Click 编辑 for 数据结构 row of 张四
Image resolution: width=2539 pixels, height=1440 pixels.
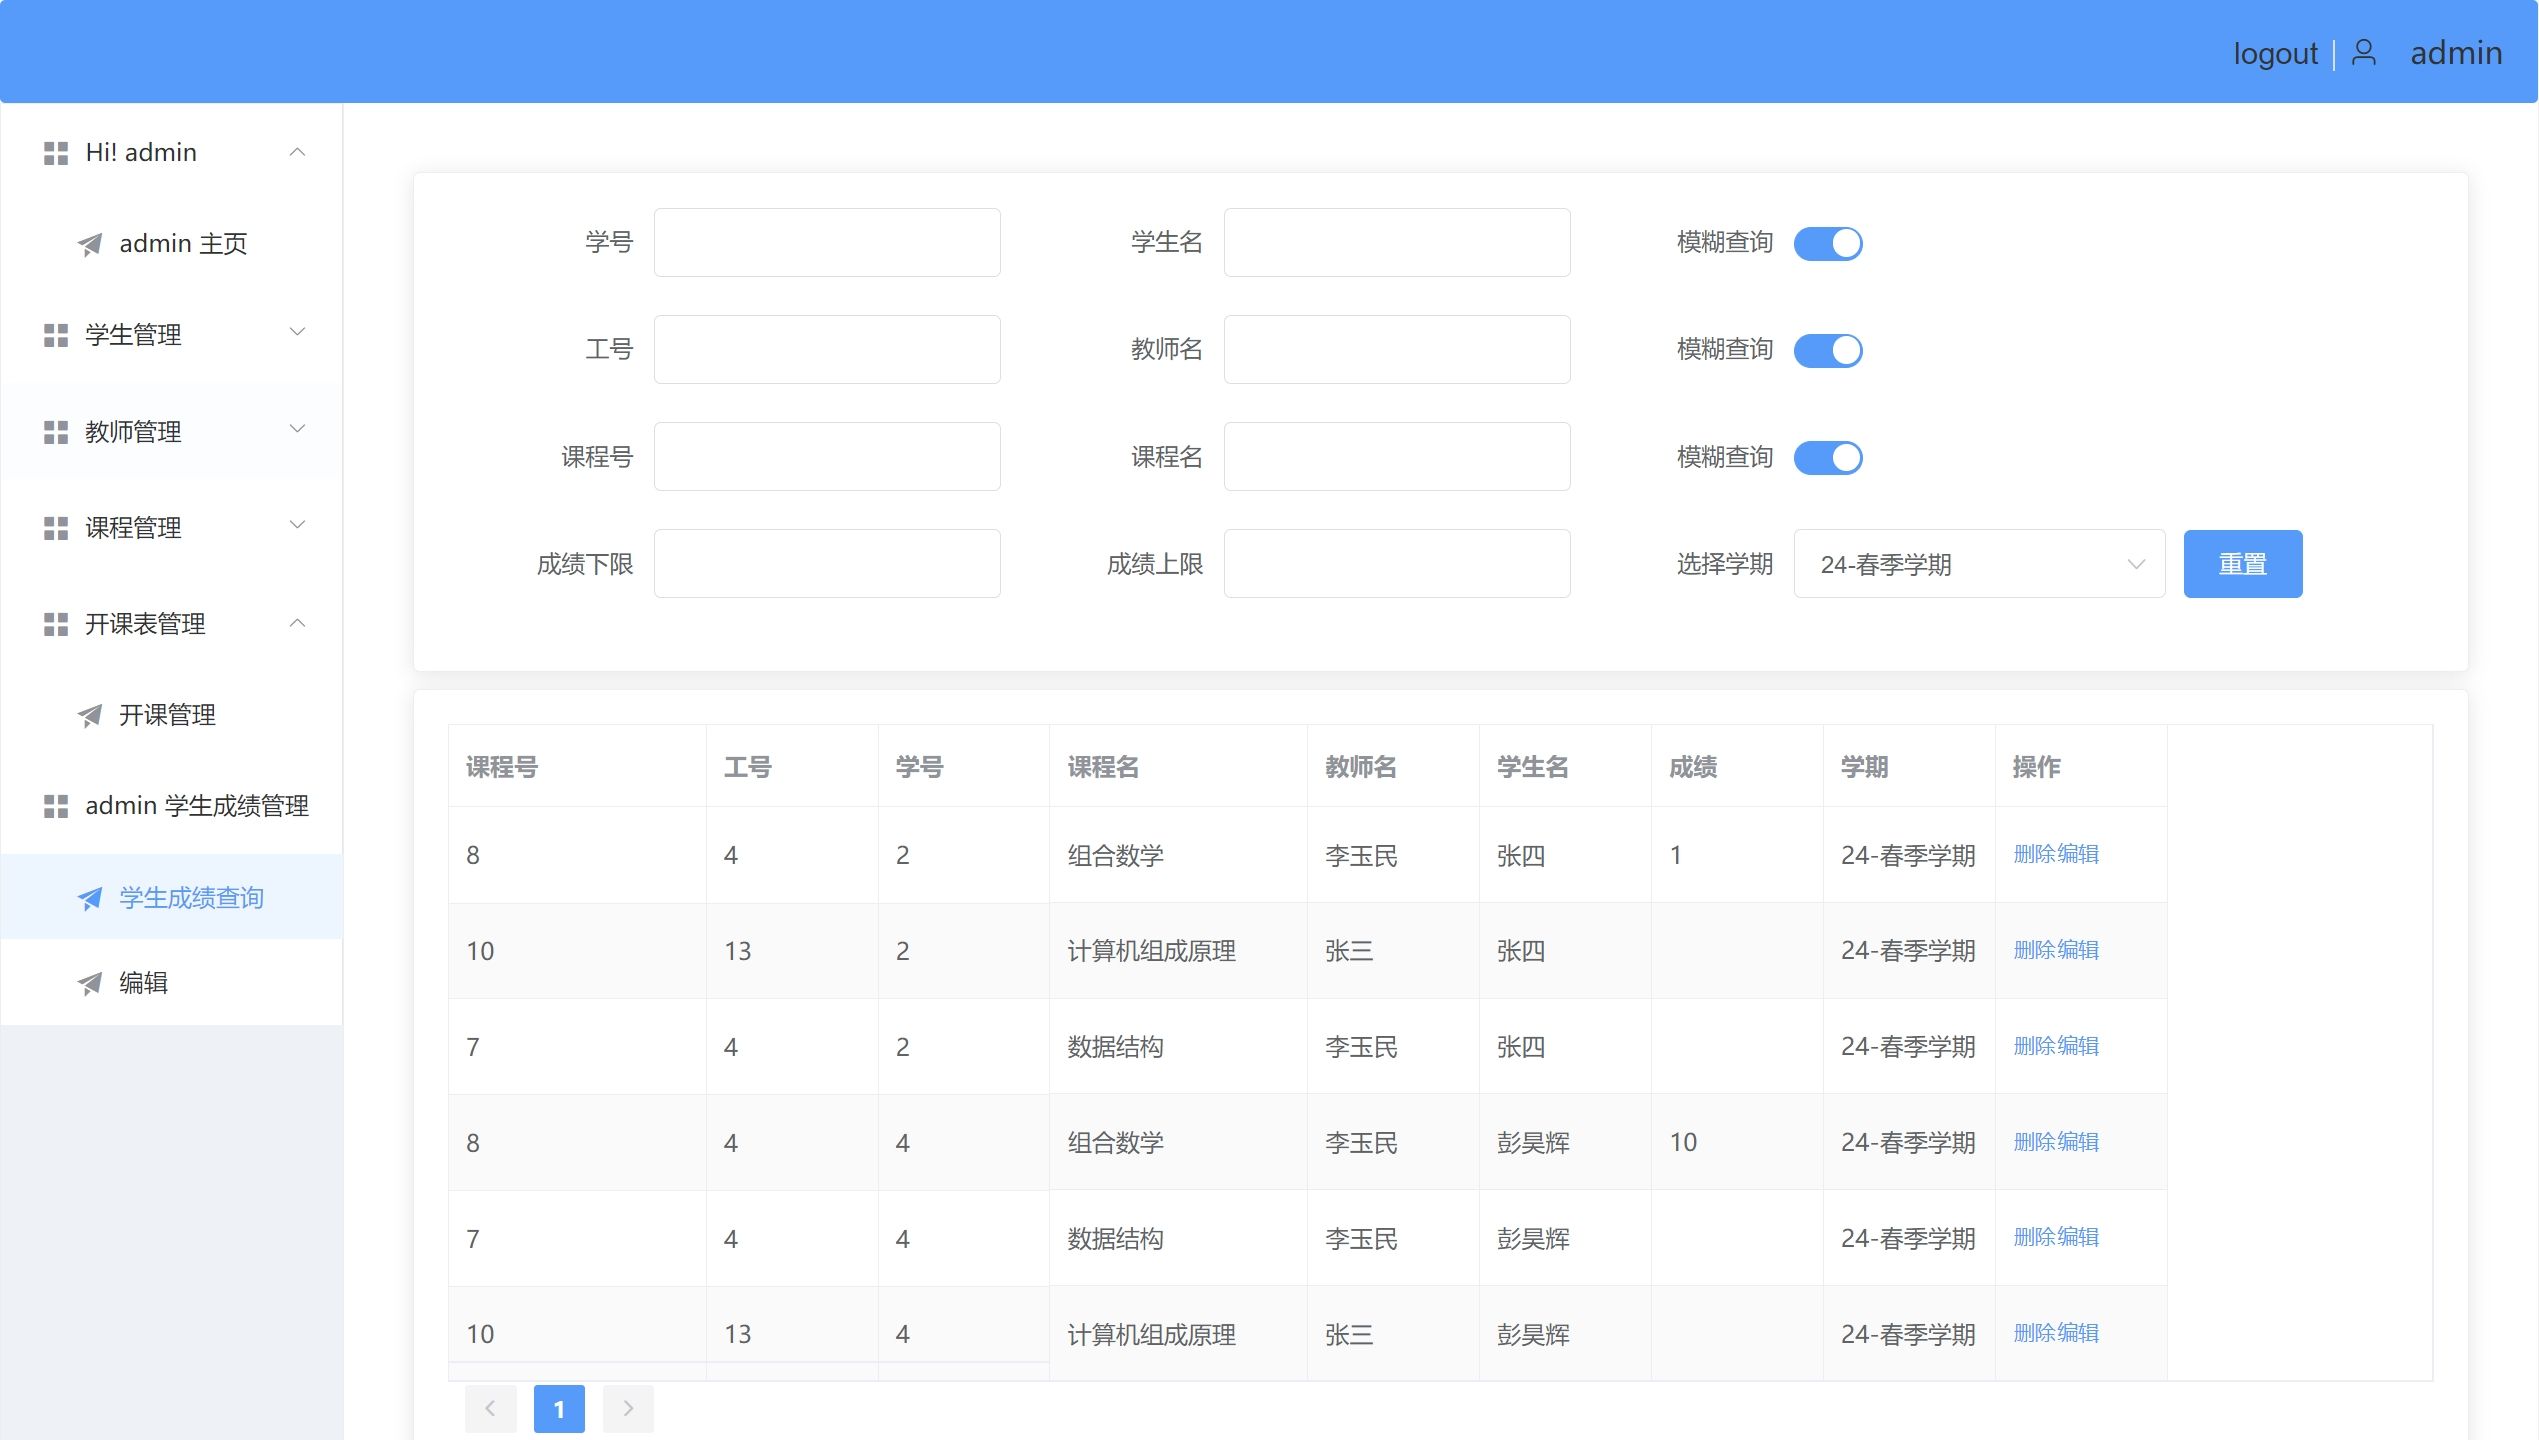[2078, 1046]
